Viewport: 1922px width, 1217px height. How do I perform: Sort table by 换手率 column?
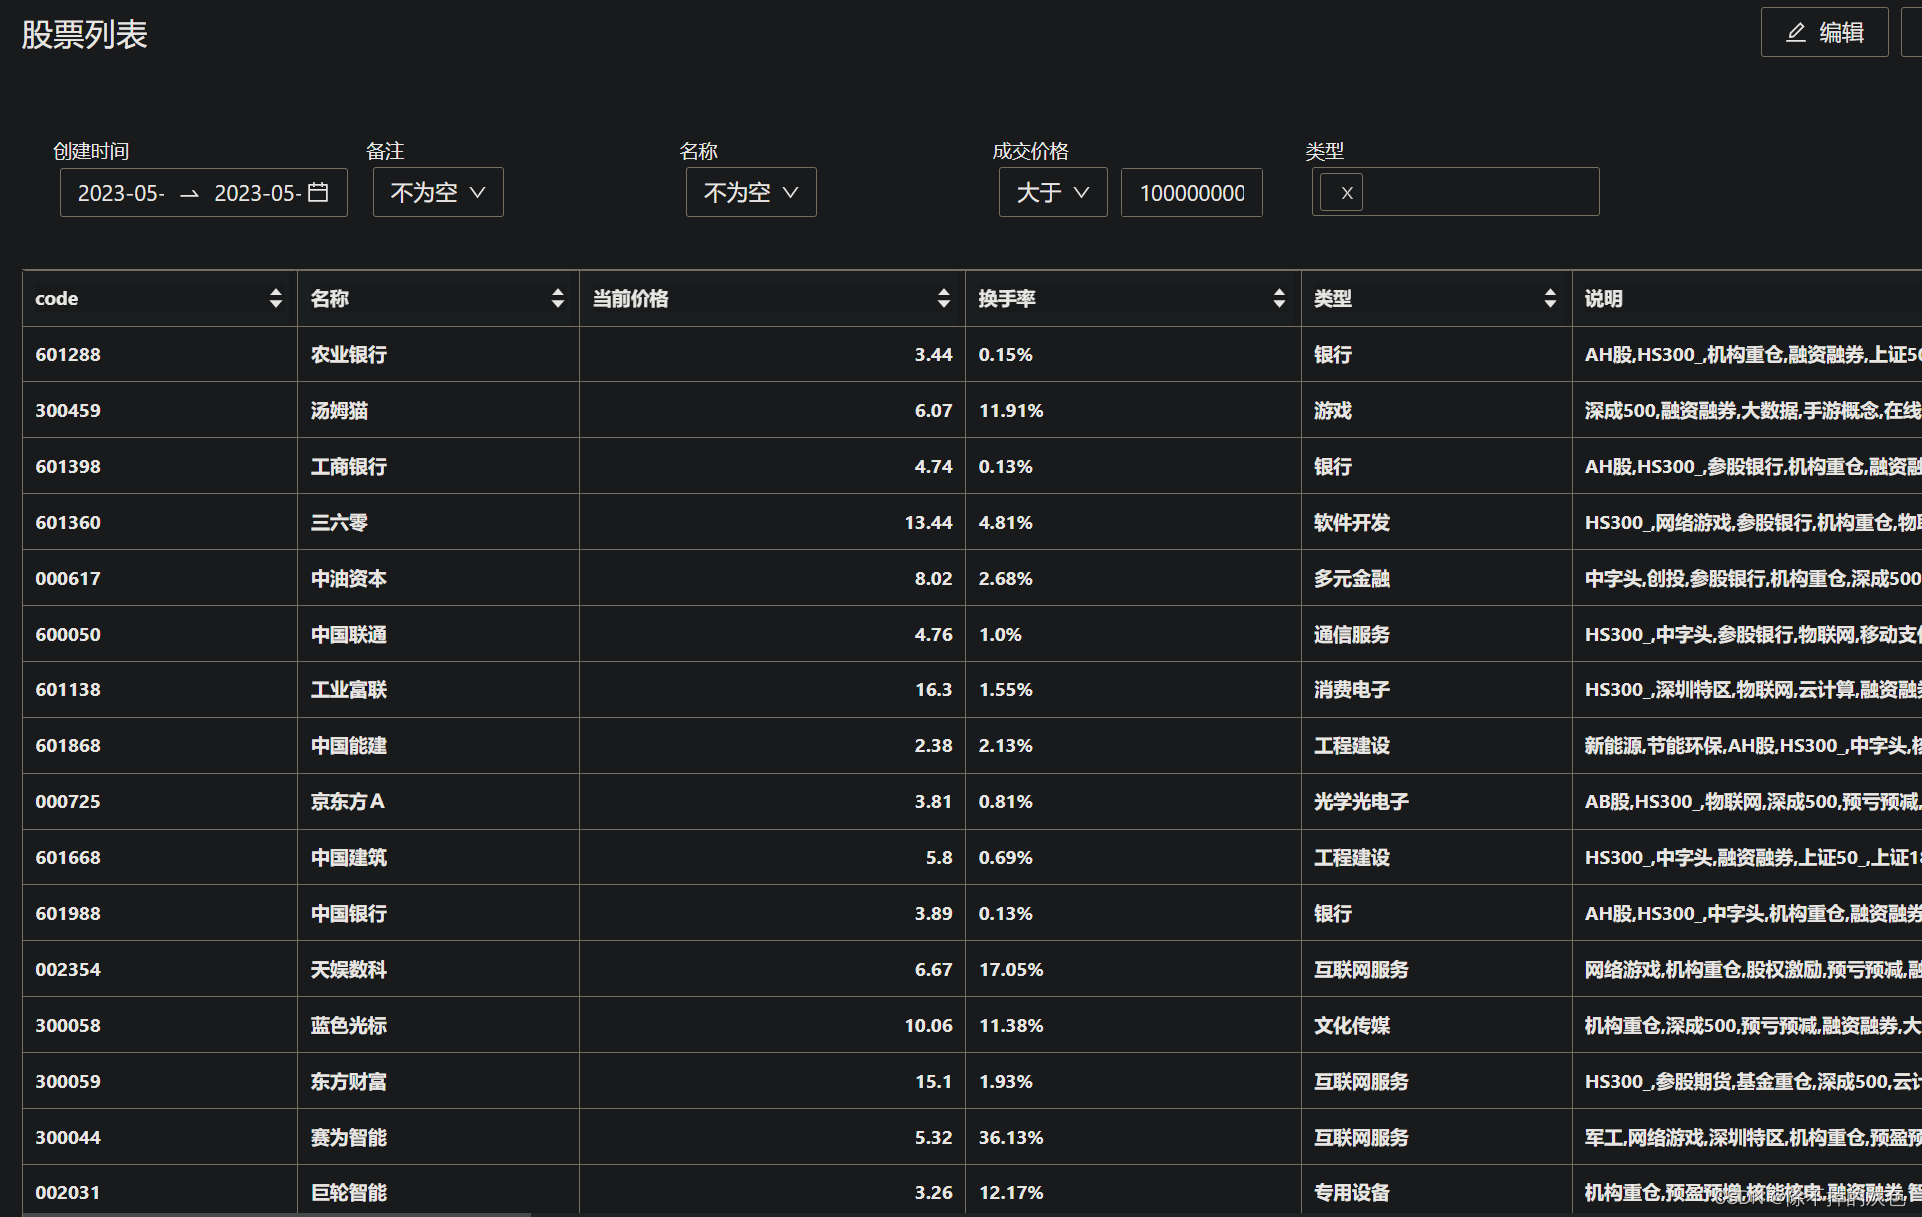(1278, 298)
